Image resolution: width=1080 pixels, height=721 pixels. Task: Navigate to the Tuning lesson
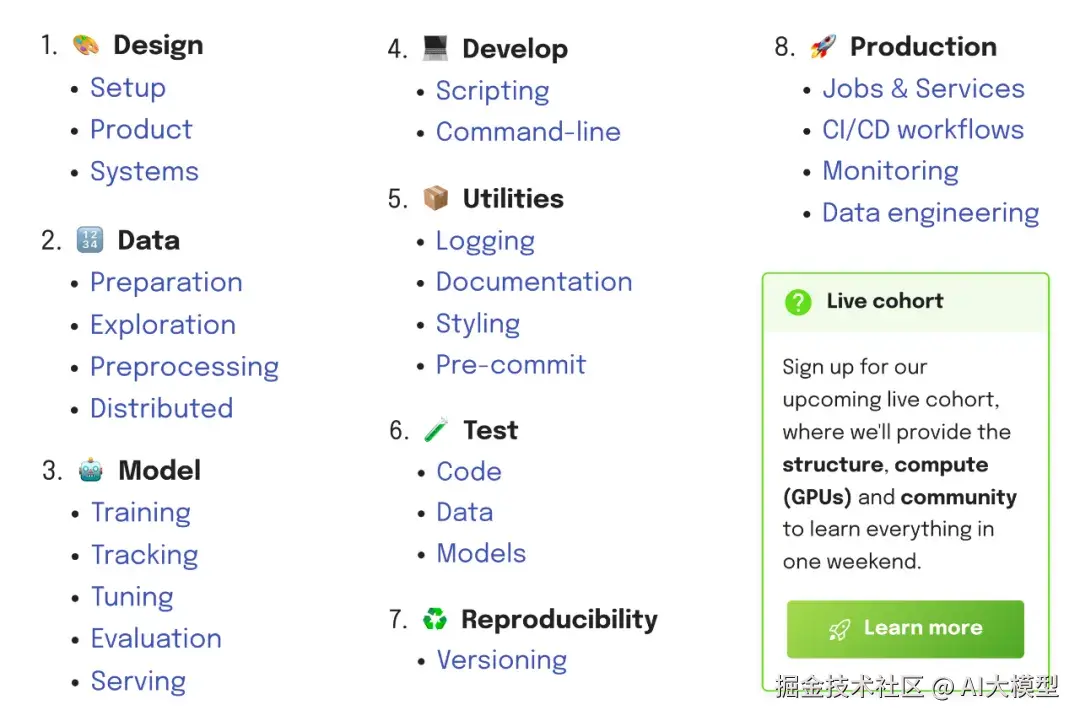coord(132,597)
